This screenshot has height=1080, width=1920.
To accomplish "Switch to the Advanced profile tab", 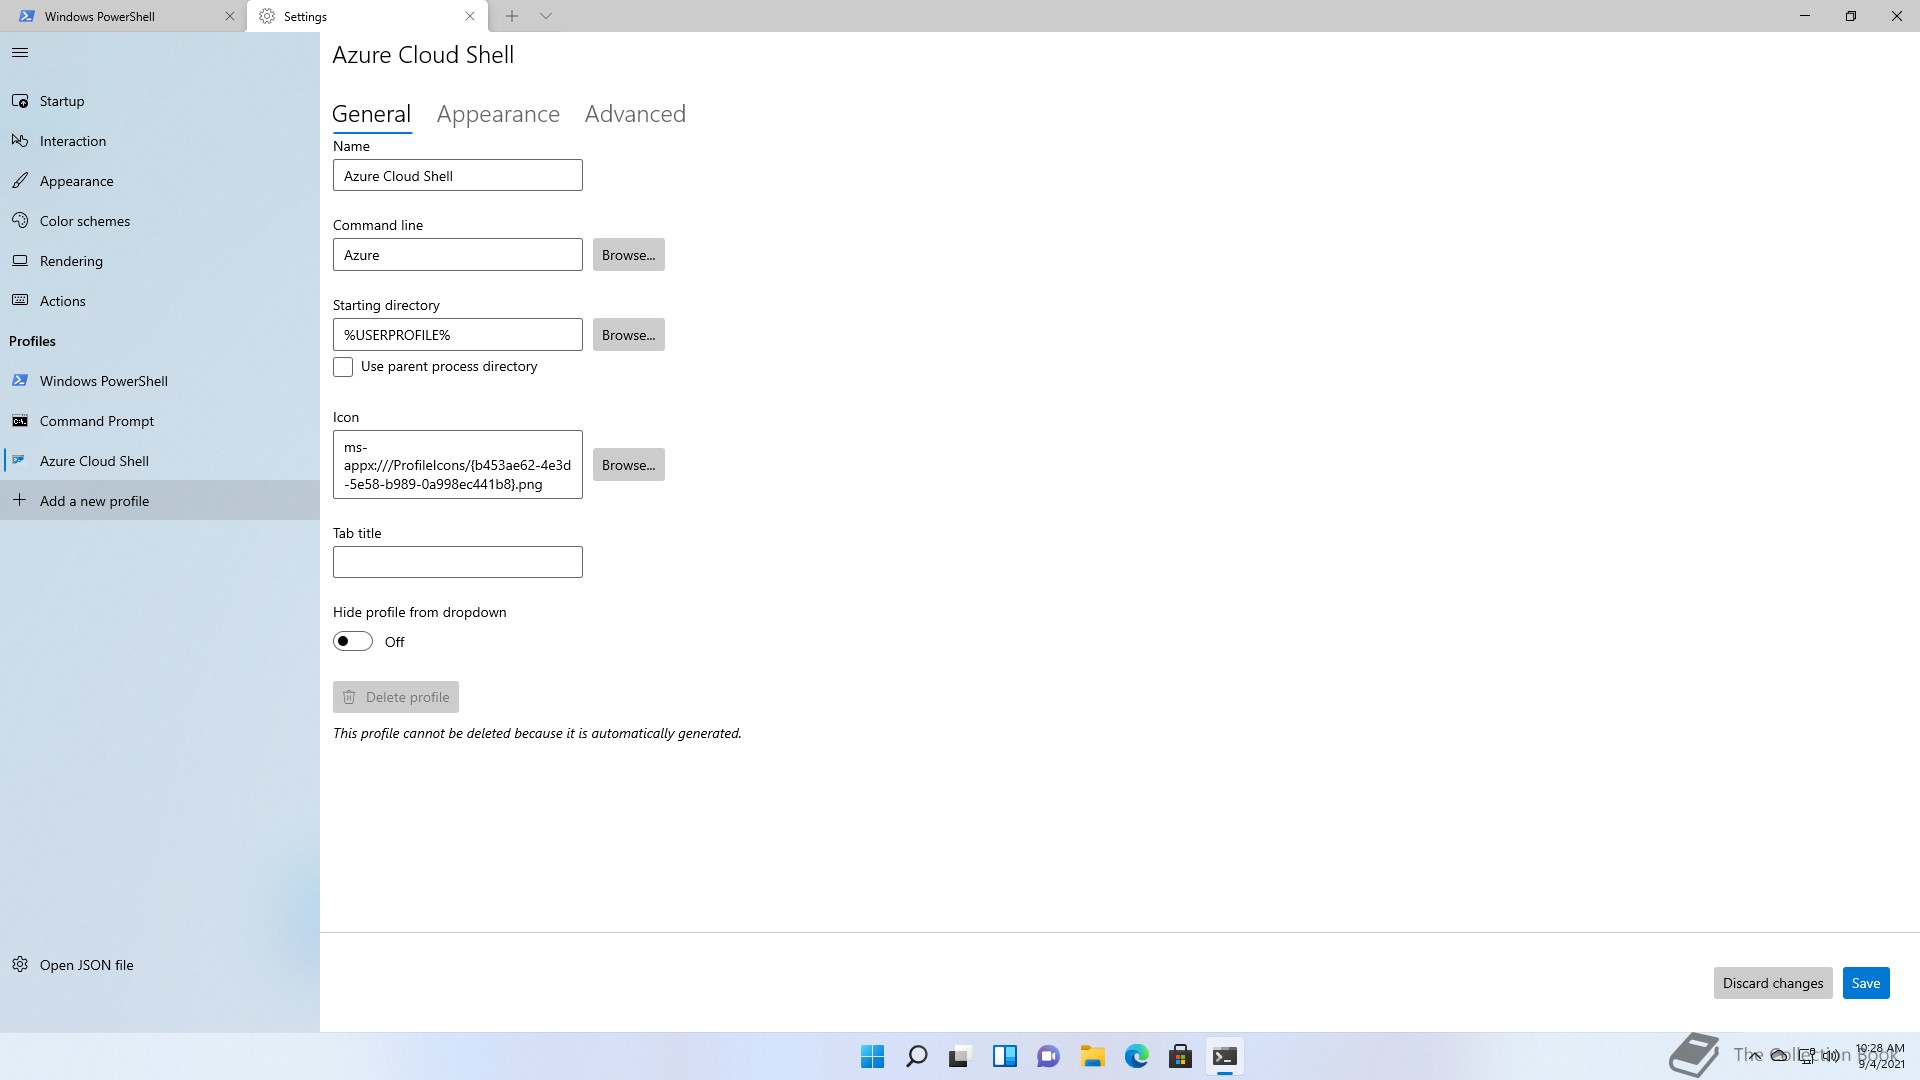I will click(635, 114).
